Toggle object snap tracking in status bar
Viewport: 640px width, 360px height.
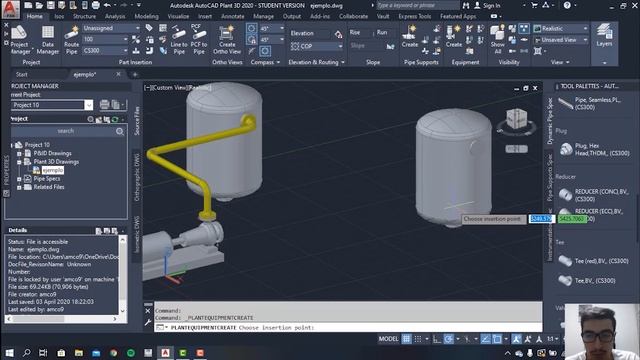(x=485, y=339)
